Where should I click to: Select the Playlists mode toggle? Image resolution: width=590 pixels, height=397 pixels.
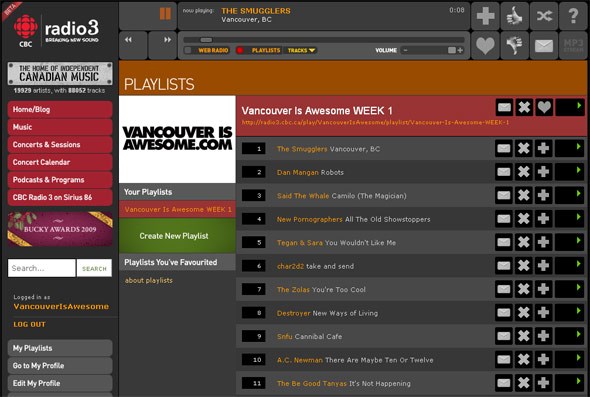[x=259, y=50]
